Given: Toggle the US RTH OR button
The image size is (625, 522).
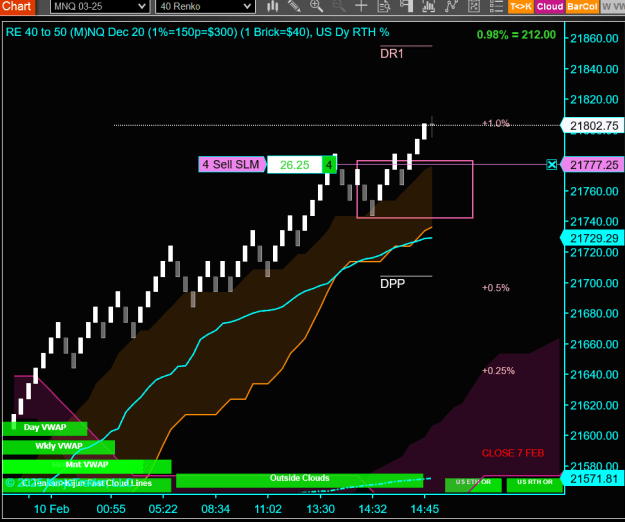Looking at the screenshot, I should point(535,484).
